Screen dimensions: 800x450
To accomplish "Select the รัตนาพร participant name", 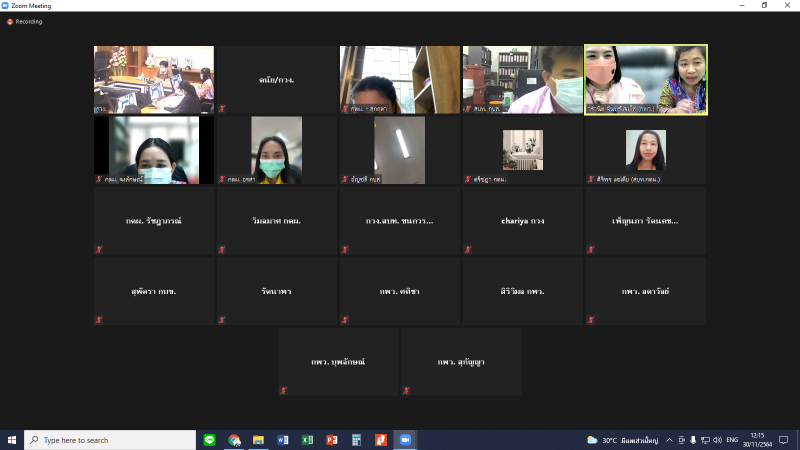I will click(277, 291).
